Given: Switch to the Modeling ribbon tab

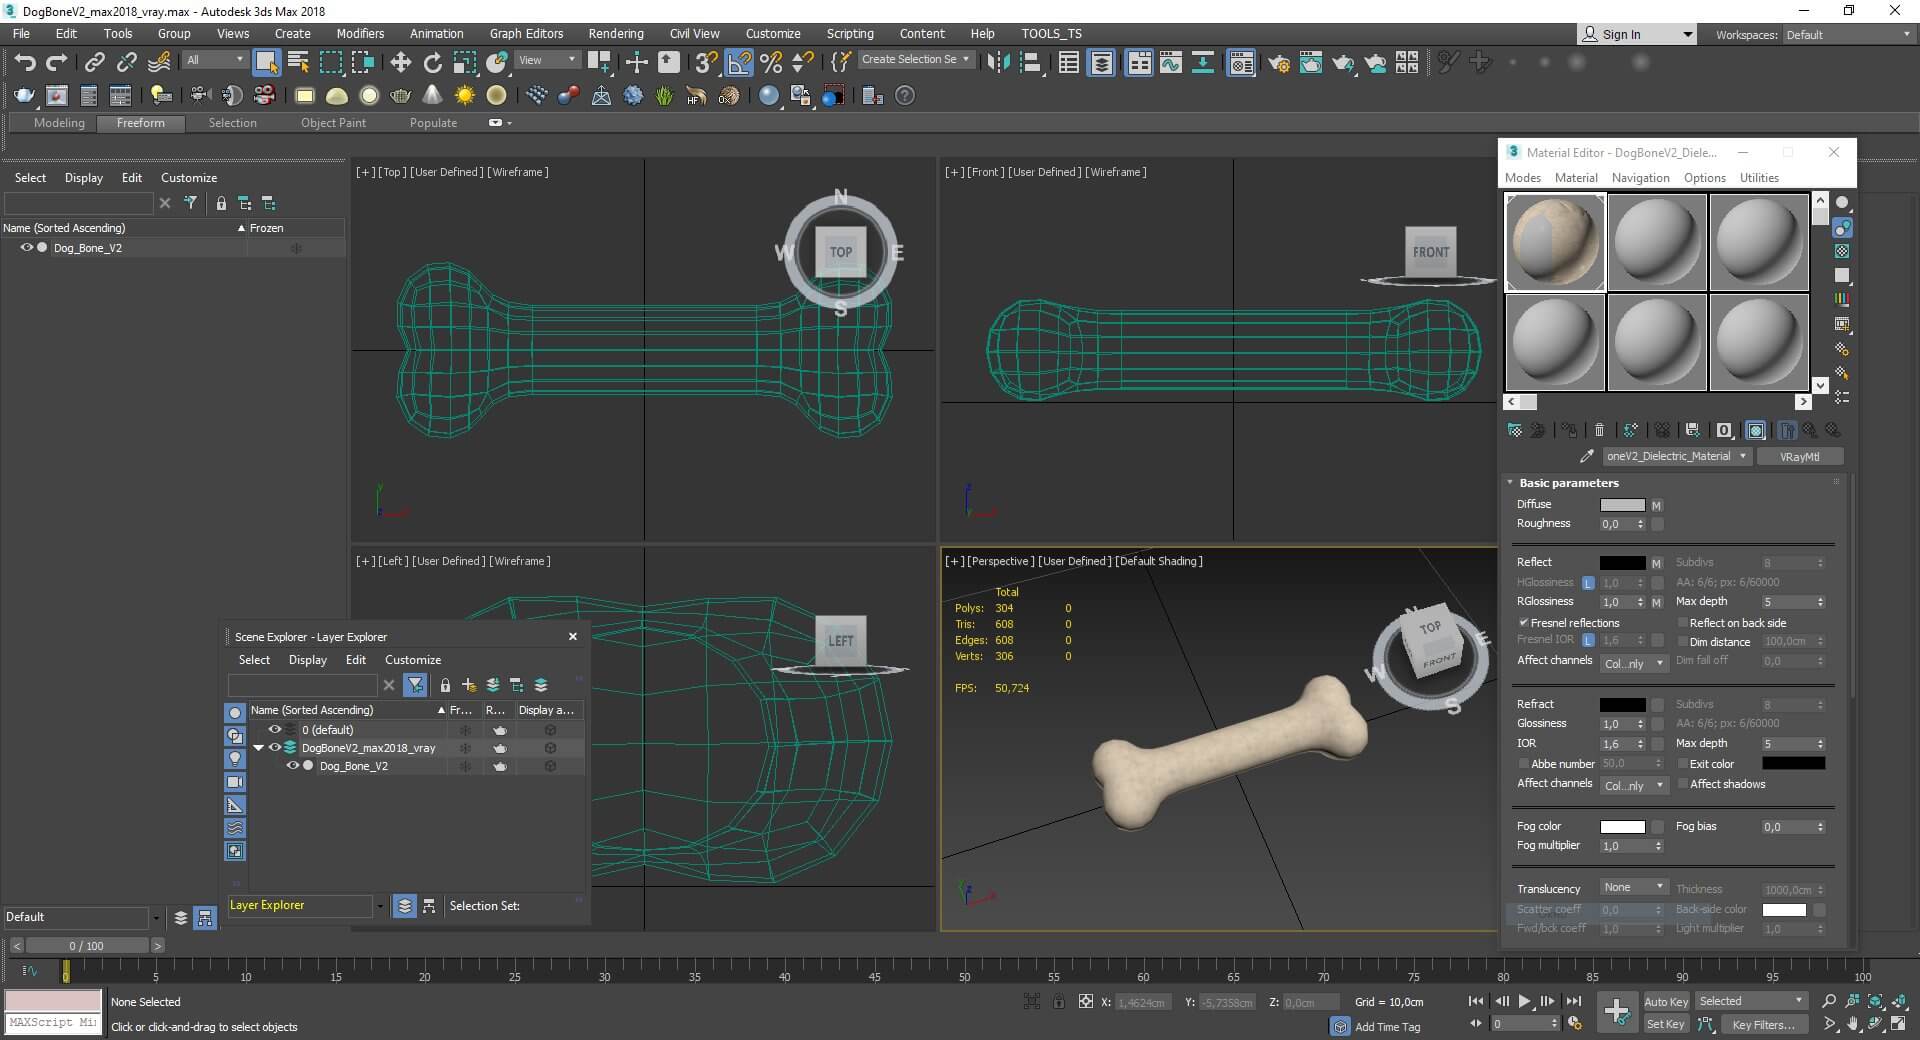Looking at the screenshot, I should pos(59,123).
